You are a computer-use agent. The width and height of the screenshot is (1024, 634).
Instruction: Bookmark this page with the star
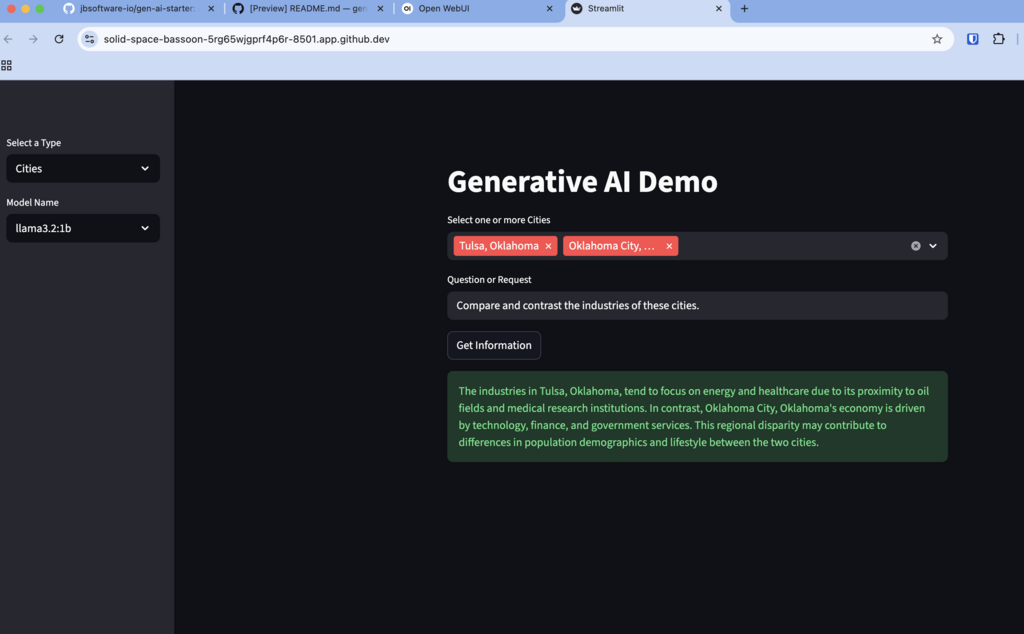[937, 39]
